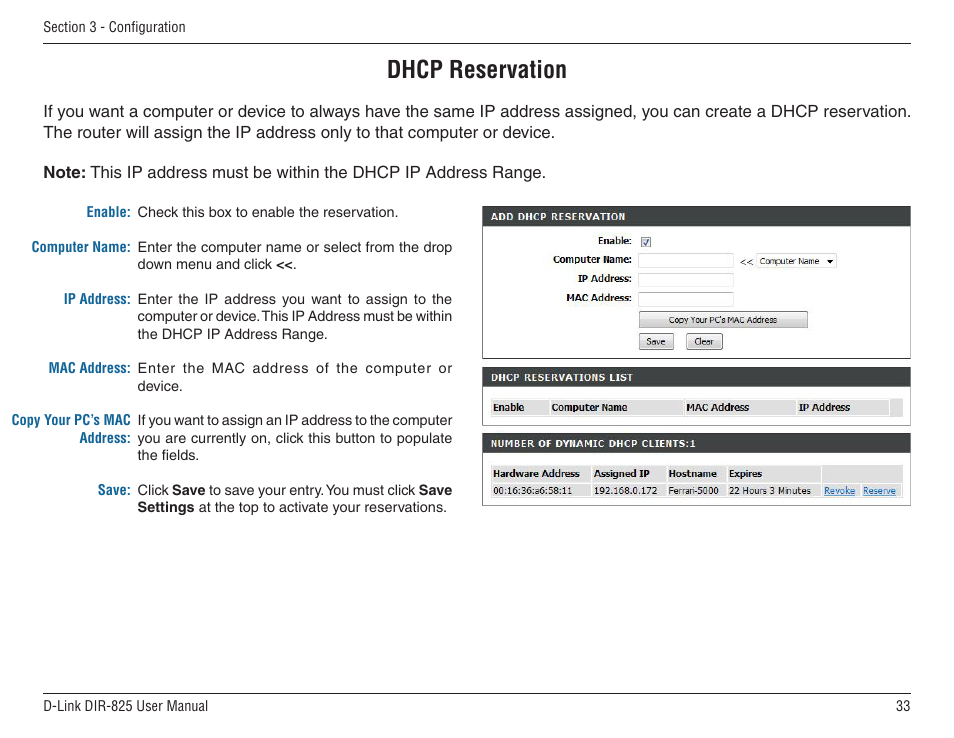Viewport: 954px width, 738px height.
Task: Click the IP Address input field
Action: (x=686, y=280)
